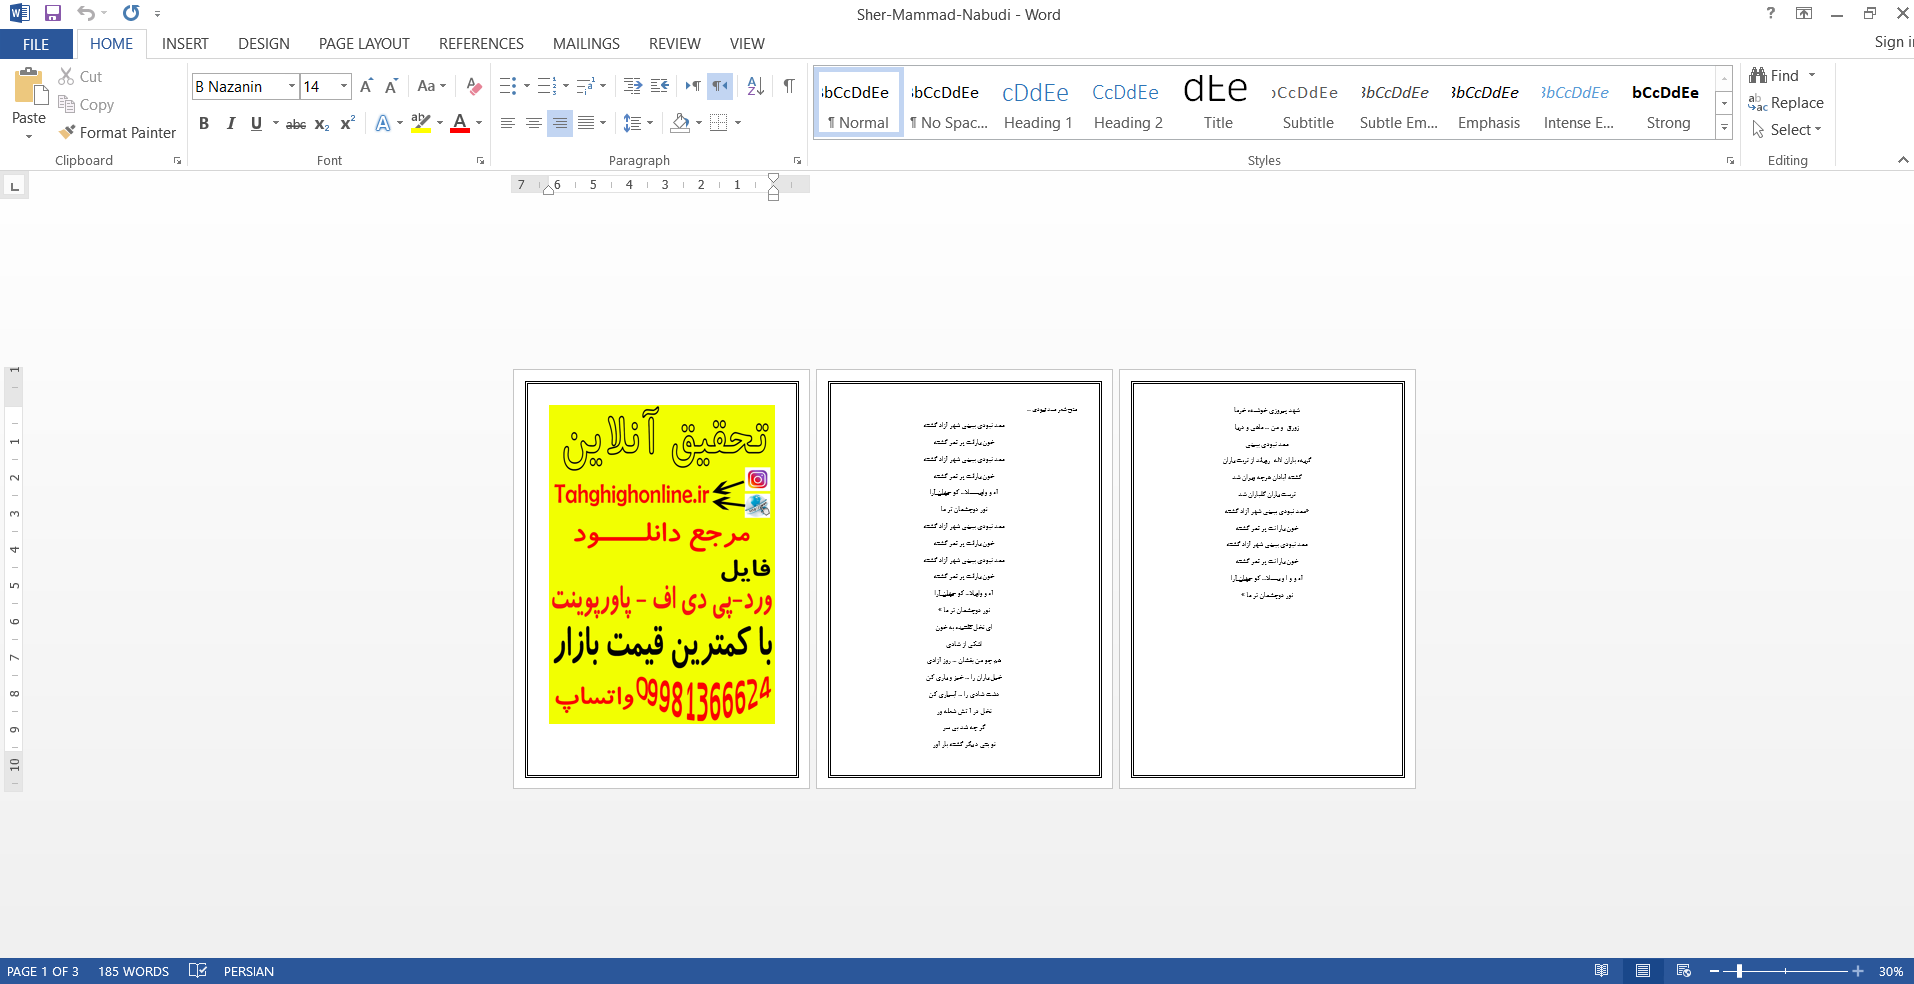
Task: Switch to the DESIGN tab
Action: (264, 44)
